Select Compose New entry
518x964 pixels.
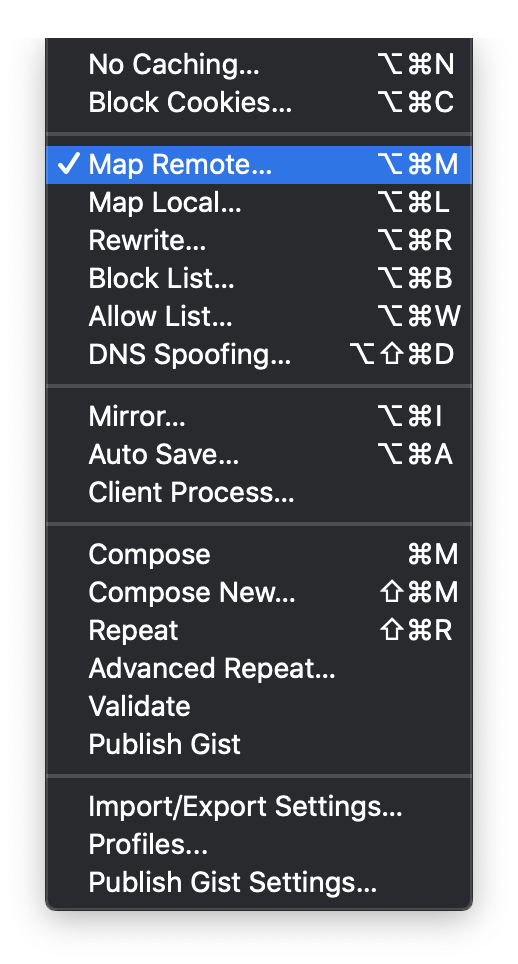(259, 593)
